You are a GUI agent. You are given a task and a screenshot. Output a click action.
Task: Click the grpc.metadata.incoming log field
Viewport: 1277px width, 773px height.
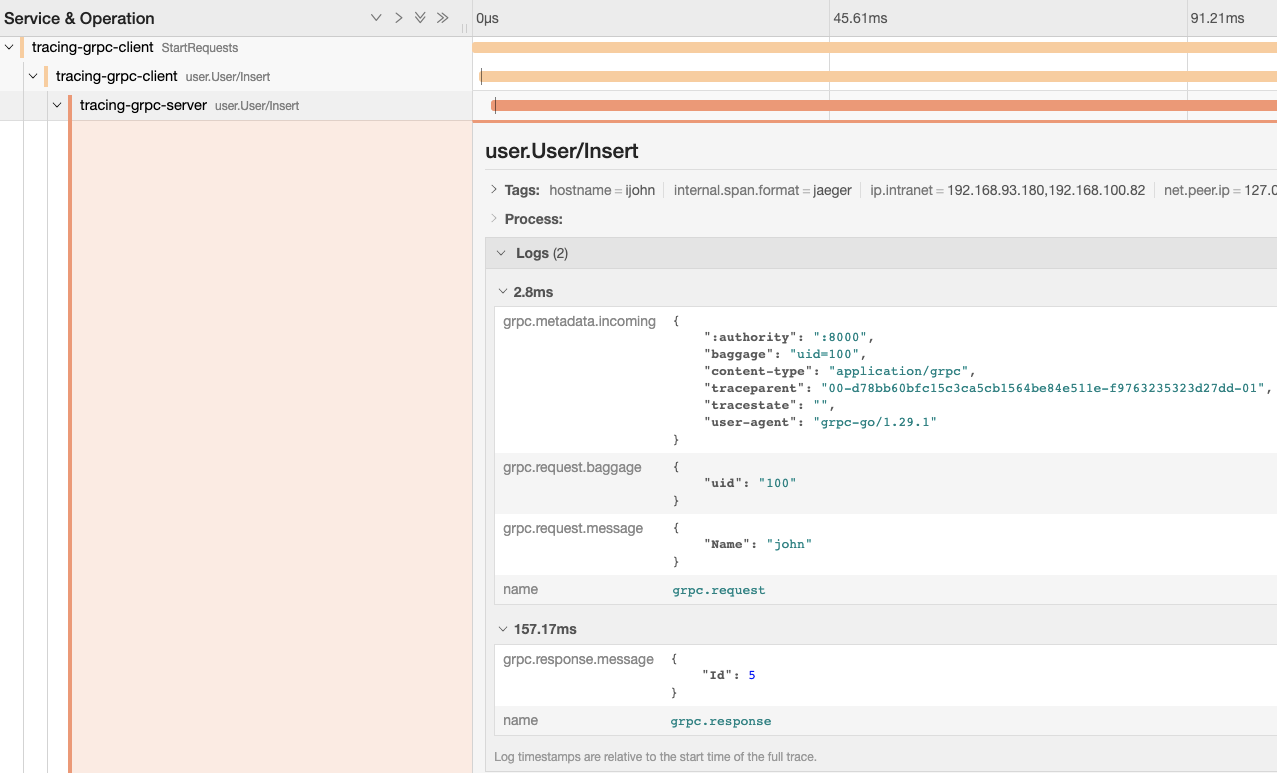pos(579,321)
